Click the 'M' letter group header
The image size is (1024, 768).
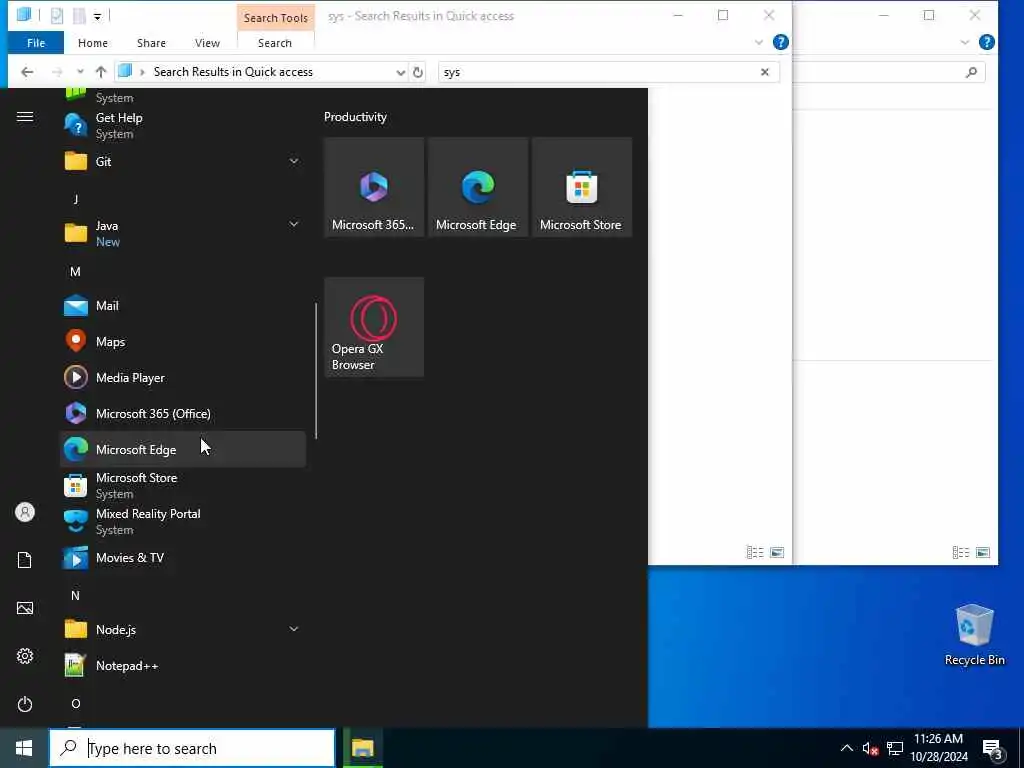pyautogui.click(x=75, y=272)
